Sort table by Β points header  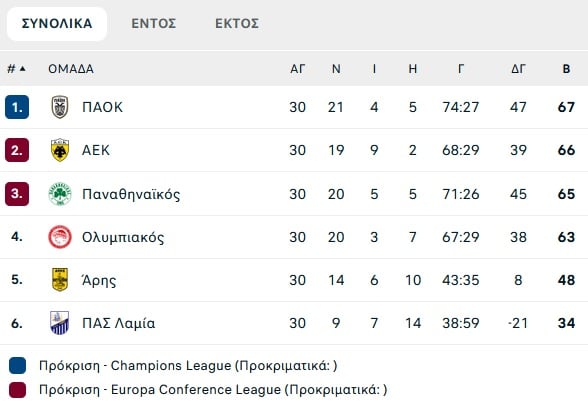566,69
